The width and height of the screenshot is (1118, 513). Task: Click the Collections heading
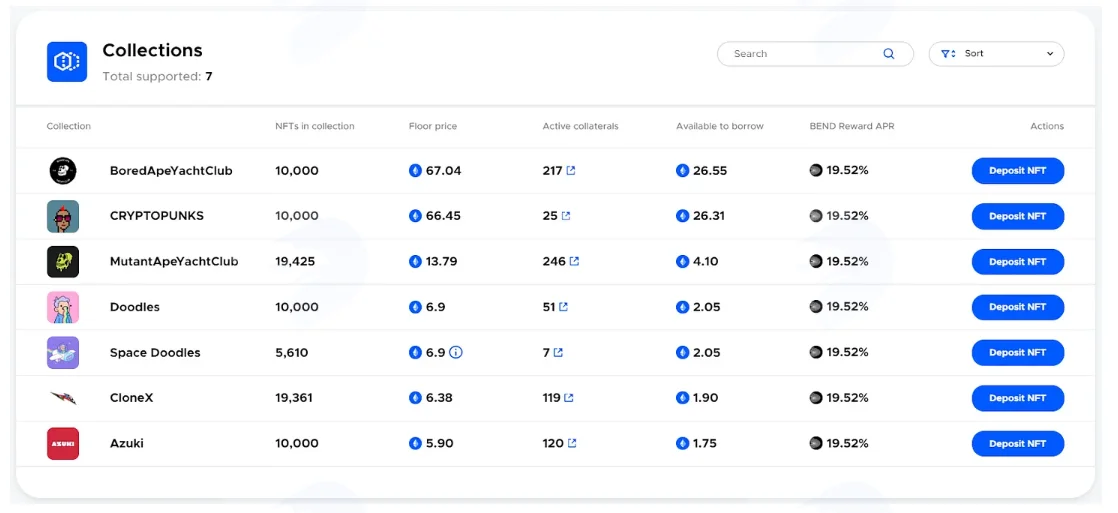[x=153, y=50]
